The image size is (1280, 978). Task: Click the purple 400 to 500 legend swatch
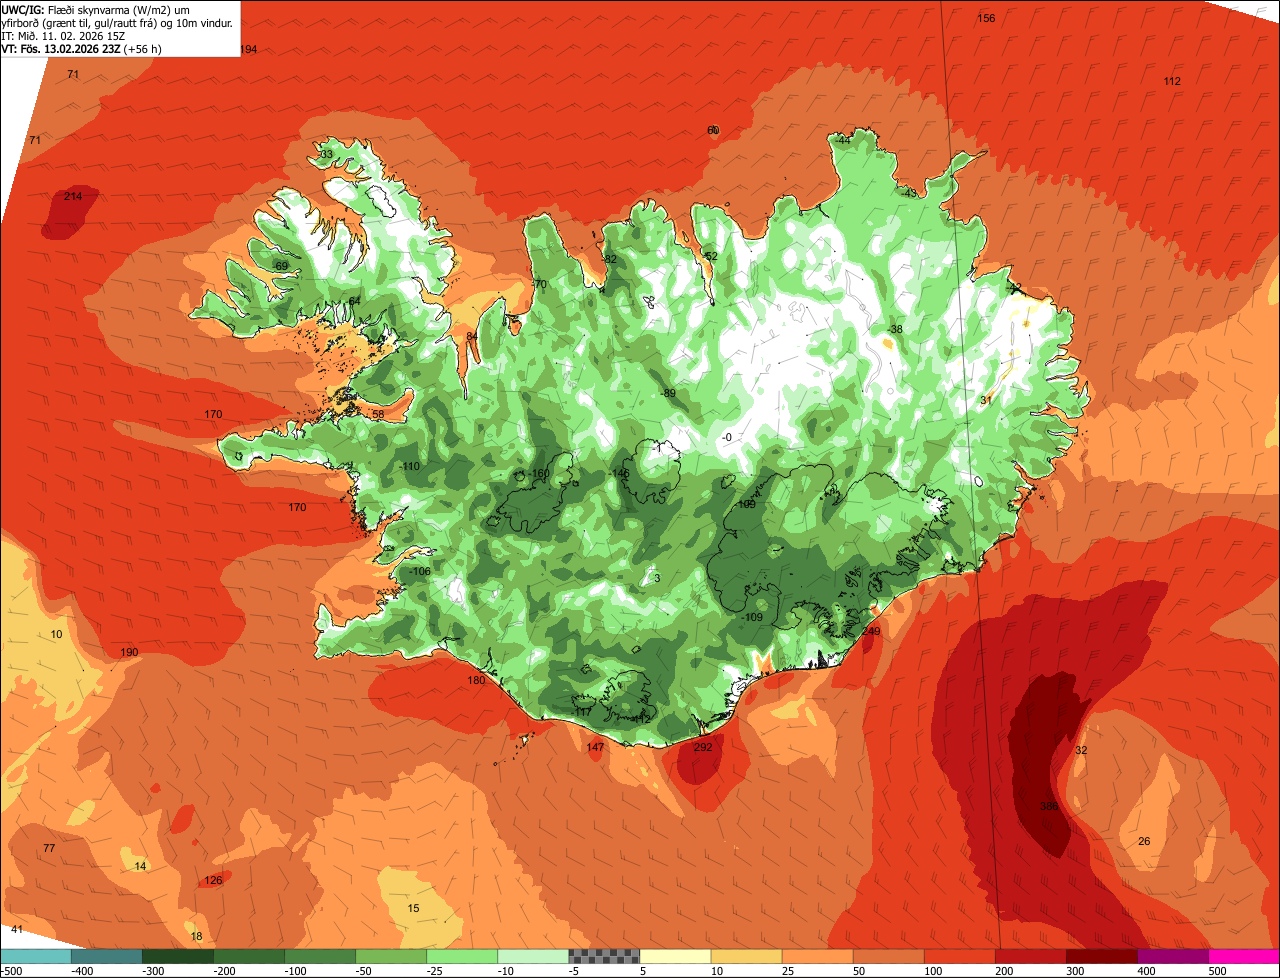tap(1172, 956)
